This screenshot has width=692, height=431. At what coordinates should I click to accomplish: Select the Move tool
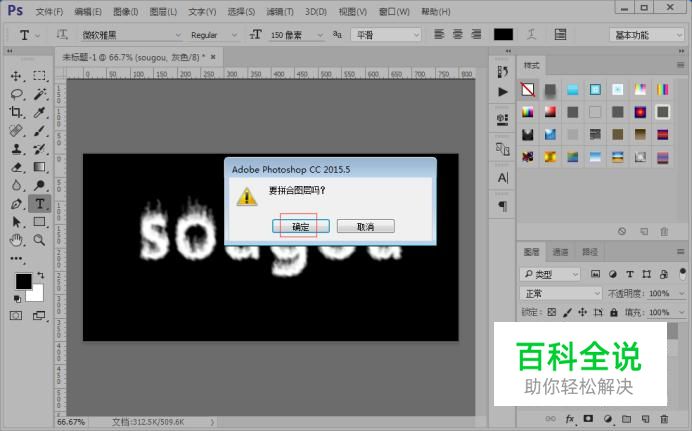(x=16, y=76)
